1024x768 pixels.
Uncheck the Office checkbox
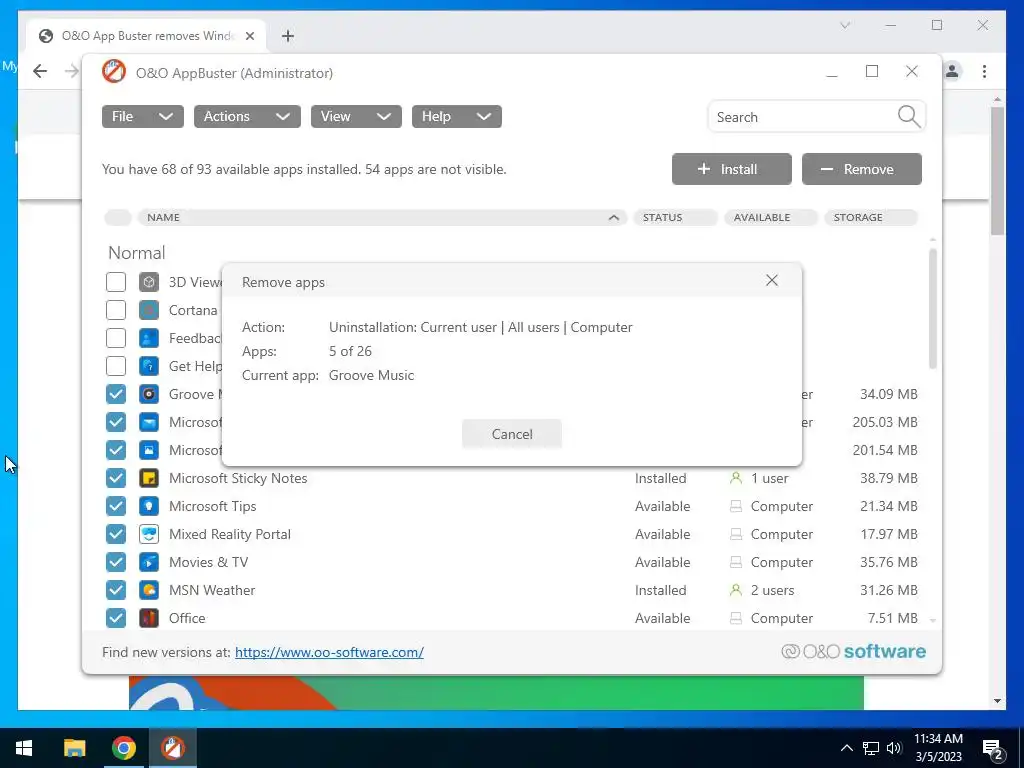point(116,618)
